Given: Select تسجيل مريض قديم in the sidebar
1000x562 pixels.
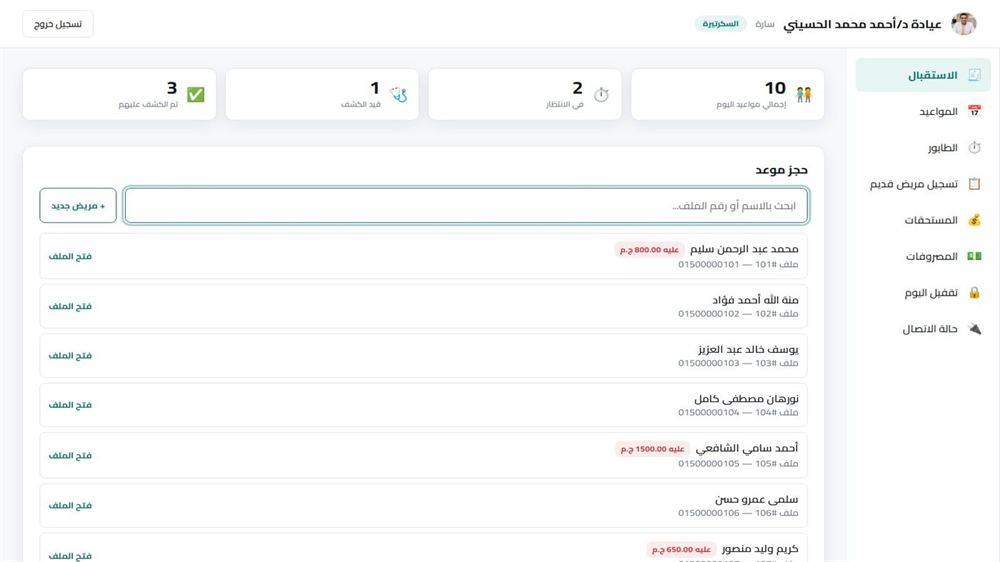Looking at the screenshot, I should coord(923,184).
